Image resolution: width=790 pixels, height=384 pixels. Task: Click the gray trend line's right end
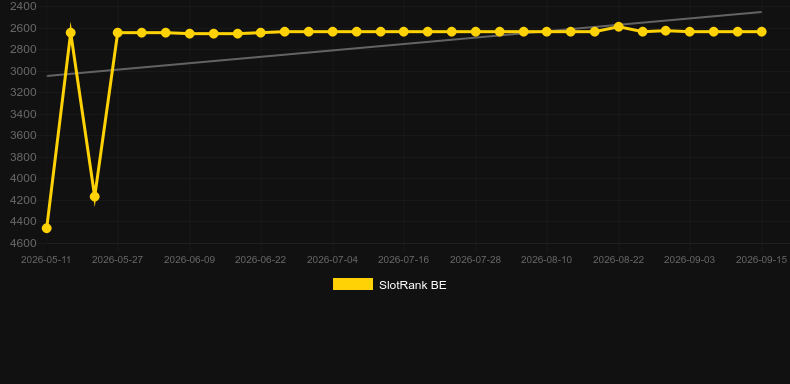pos(760,12)
